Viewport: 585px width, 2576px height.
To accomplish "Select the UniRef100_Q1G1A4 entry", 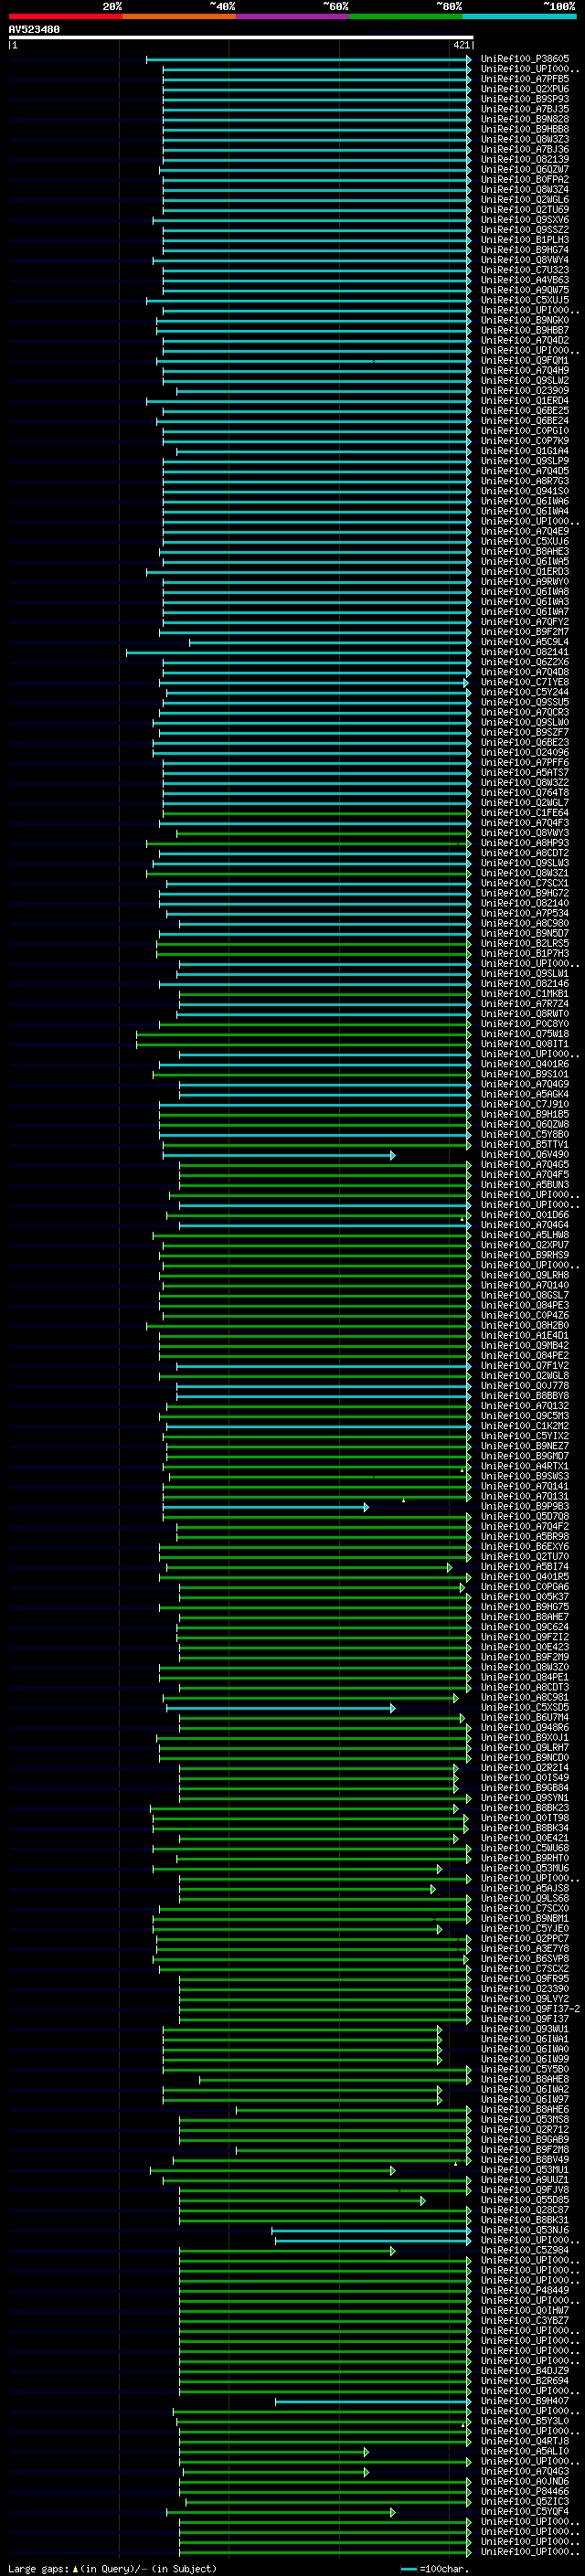I will [525, 451].
